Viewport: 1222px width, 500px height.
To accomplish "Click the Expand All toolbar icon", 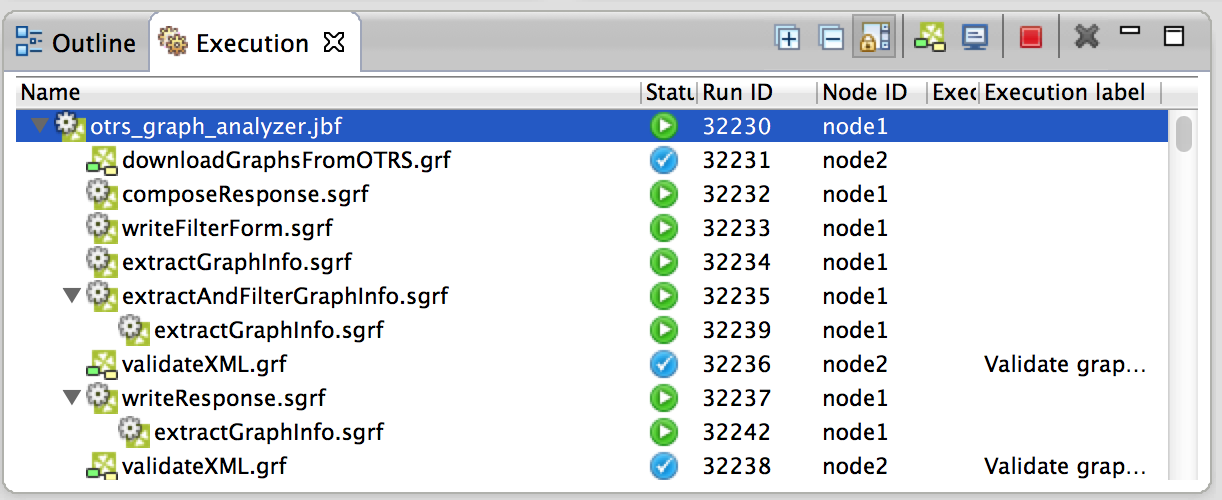I will [x=788, y=39].
